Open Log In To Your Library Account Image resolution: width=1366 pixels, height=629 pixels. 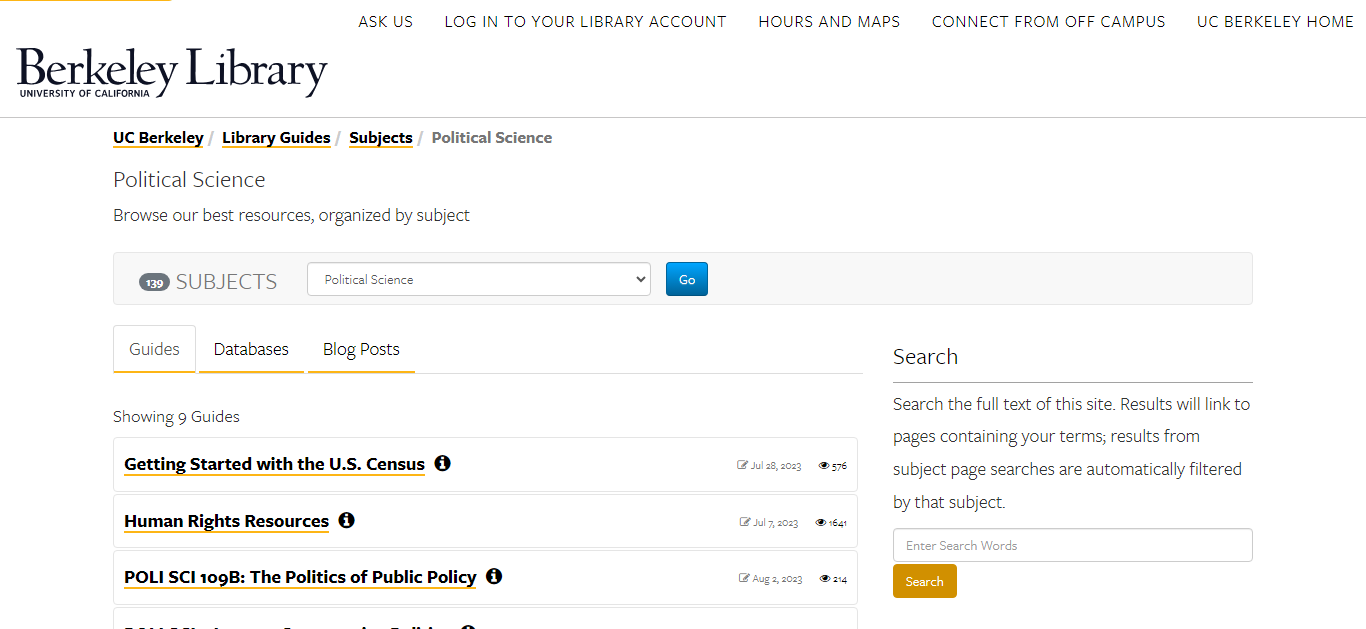tap(586, 22)
